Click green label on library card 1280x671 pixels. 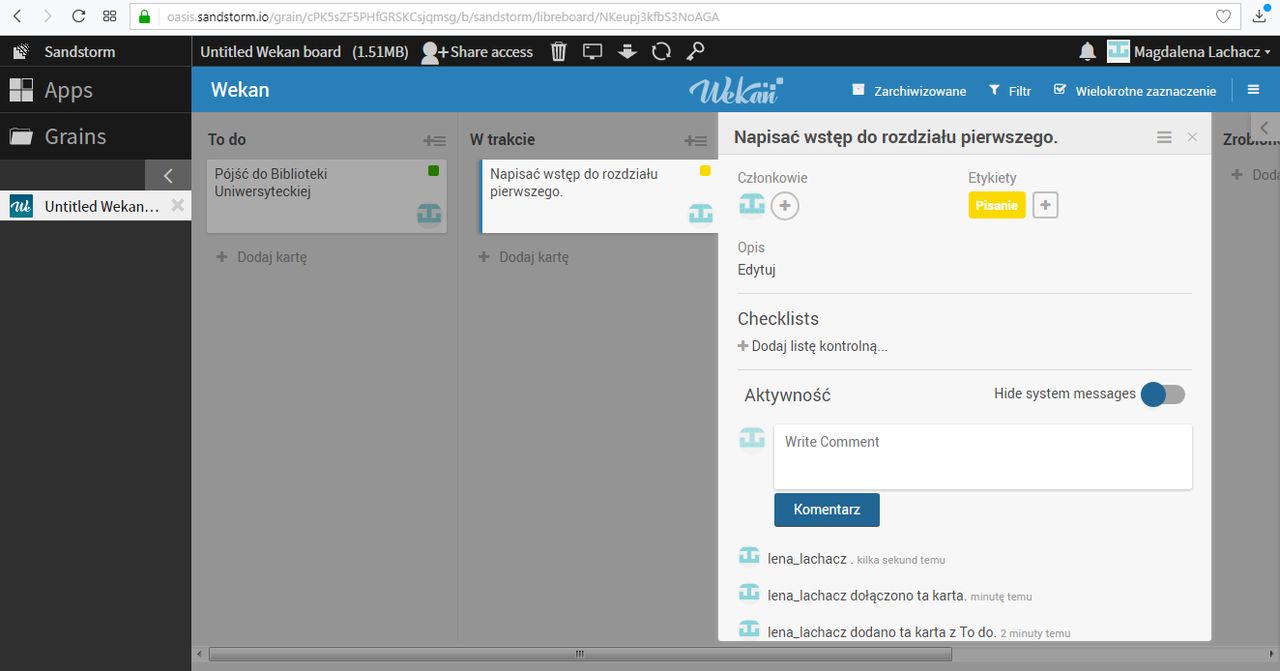[x=433, y=171]
